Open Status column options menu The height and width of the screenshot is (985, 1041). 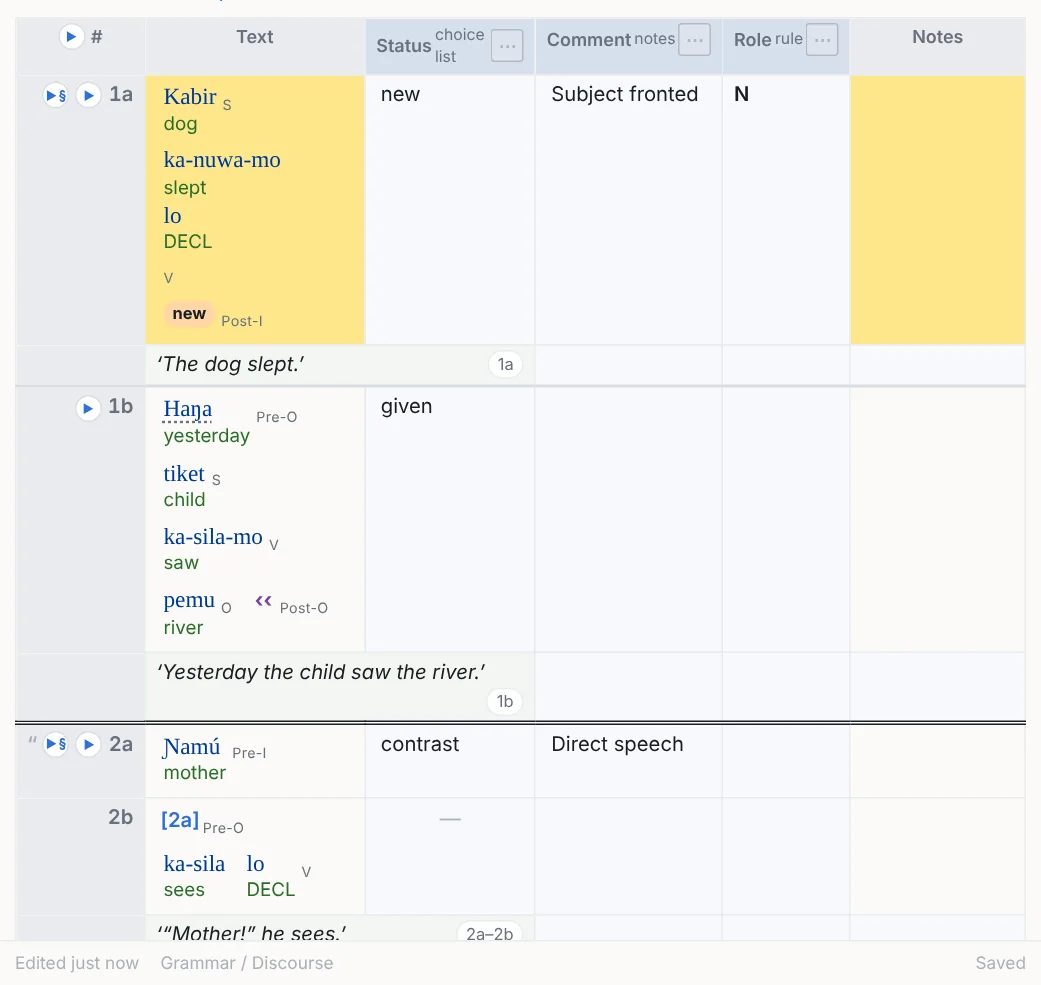(507, 46)
